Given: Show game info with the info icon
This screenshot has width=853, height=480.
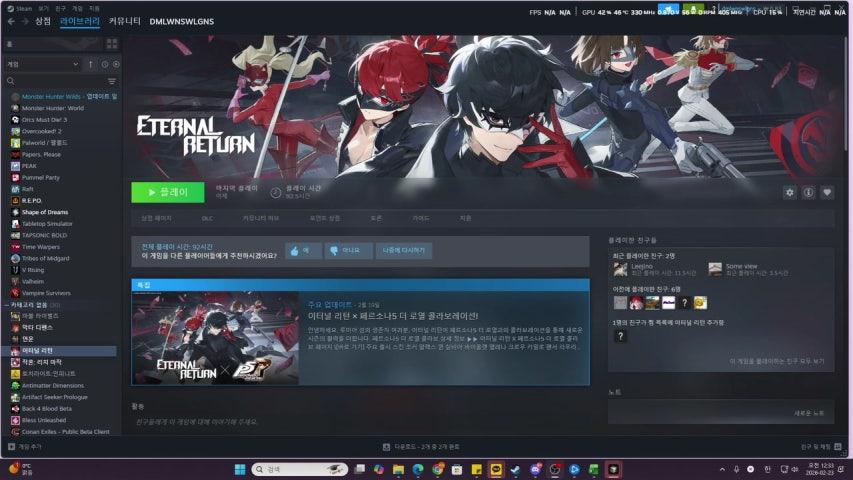Looking at the screenshot, I should pyautogui.click(x=808, y=192).
